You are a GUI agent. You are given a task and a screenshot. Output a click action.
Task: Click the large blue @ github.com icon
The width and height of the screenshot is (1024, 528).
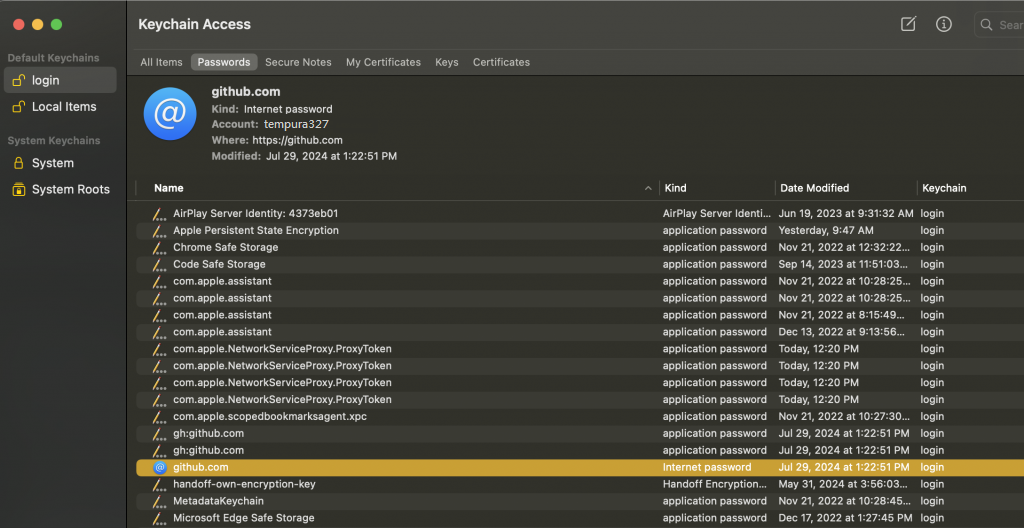tap(170, 114)
